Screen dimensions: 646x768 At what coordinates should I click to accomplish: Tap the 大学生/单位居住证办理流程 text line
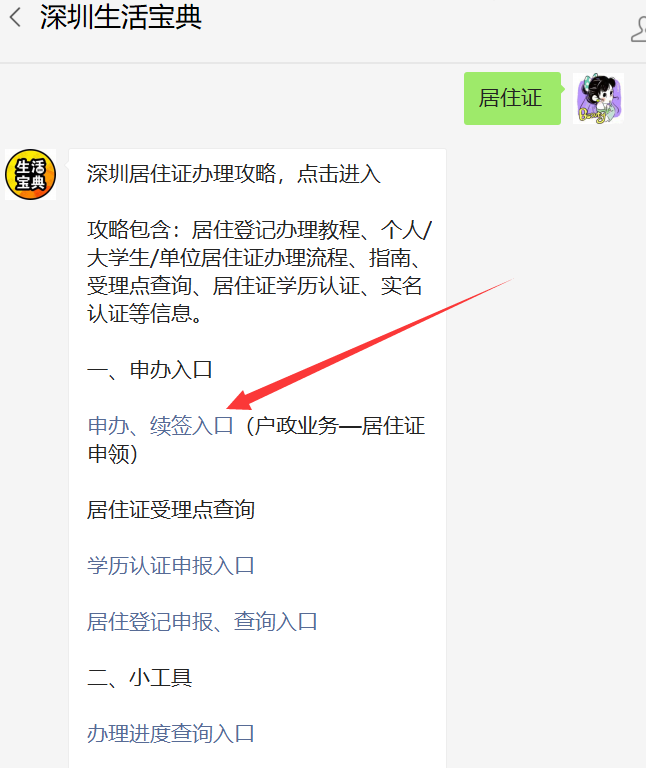(x=255, y=258)
